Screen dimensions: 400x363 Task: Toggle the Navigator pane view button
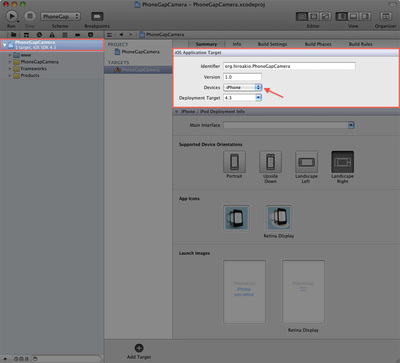pos(341,16)
